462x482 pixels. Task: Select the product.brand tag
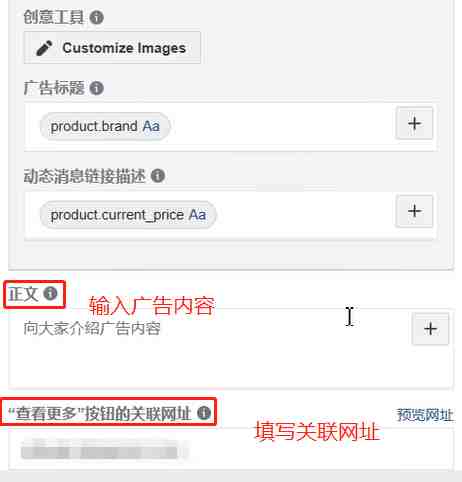coord(105,126)
